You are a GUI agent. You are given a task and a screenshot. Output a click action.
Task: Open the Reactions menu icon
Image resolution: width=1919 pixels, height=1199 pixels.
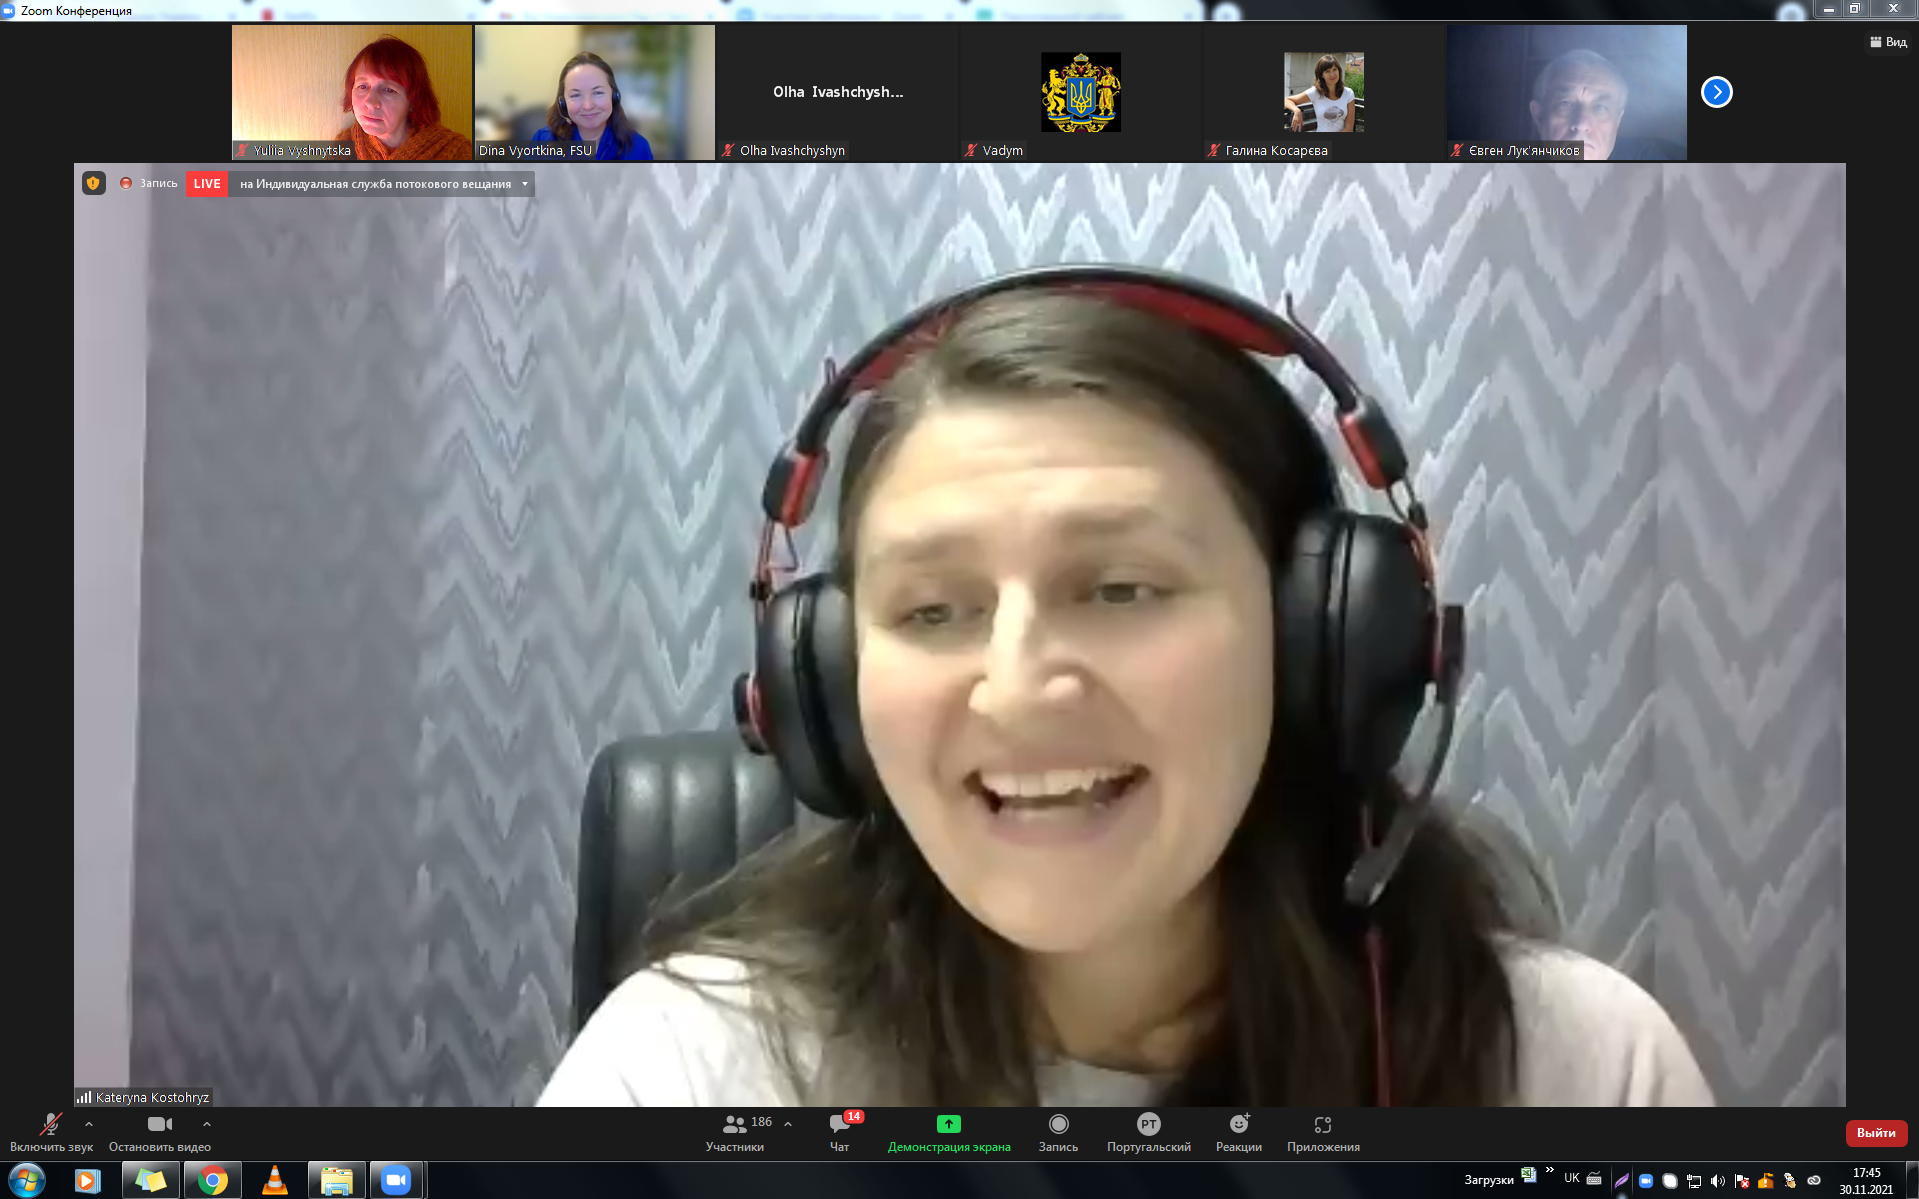pyautogui.click(x=1238, y=1125)
